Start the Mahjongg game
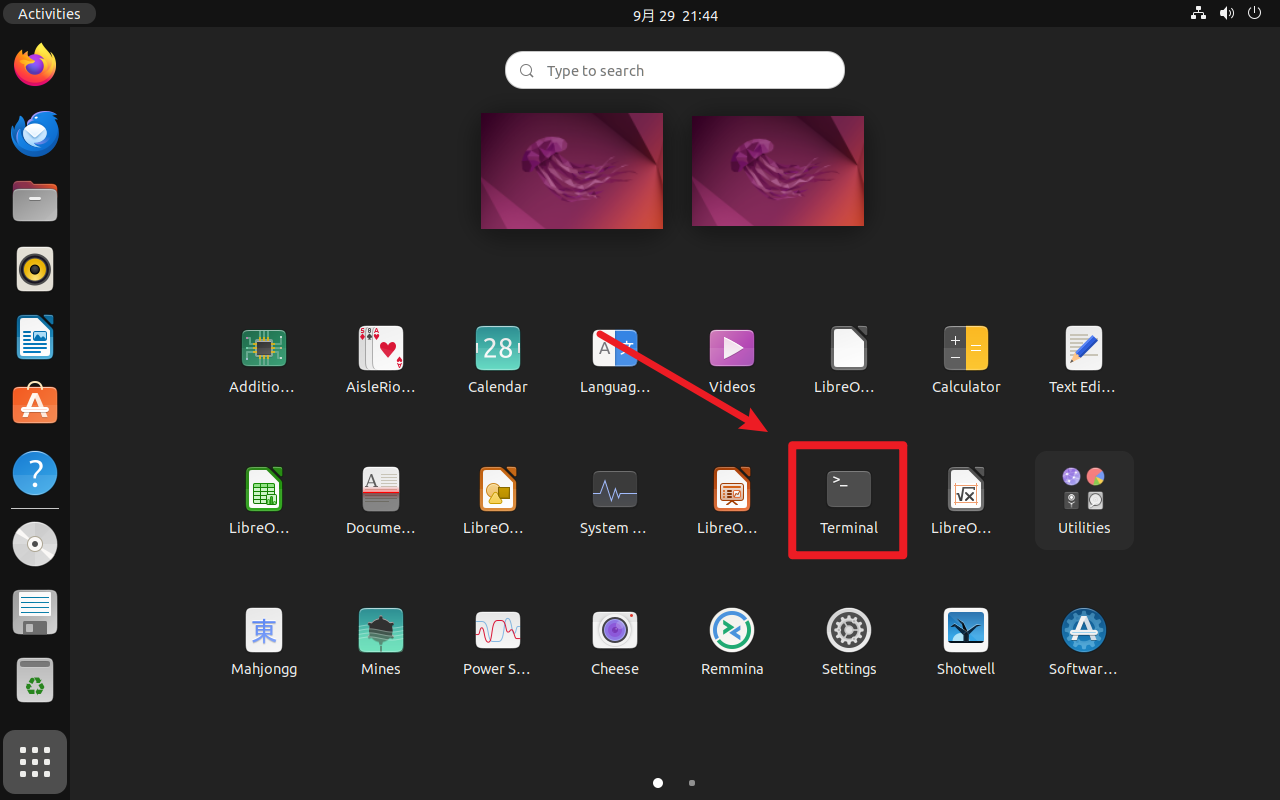 (x=264, y=630)
